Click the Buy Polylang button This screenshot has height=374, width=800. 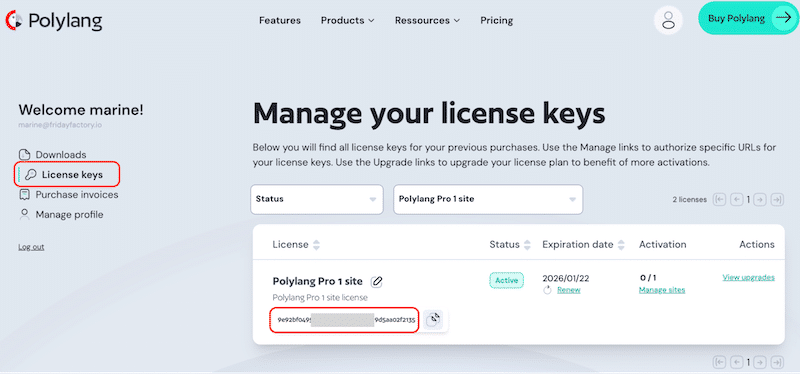(747, 18)
